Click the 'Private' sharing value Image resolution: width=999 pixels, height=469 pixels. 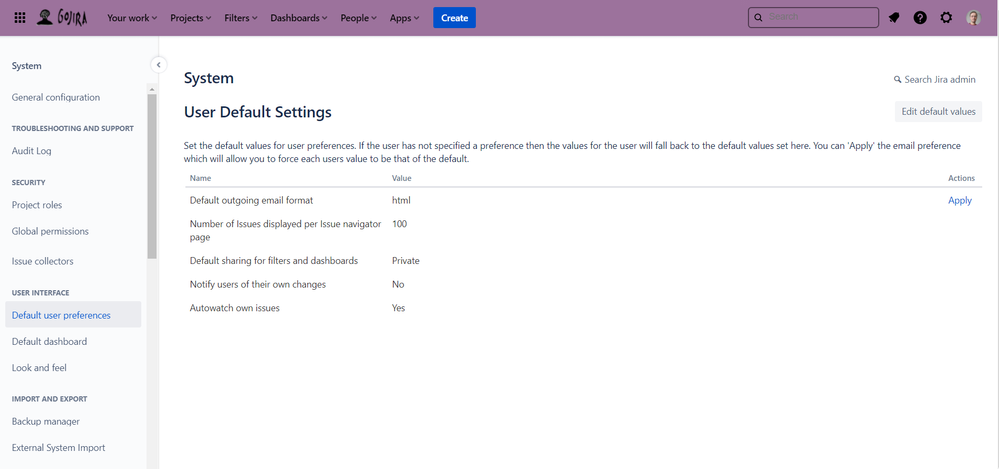[406, 261]
